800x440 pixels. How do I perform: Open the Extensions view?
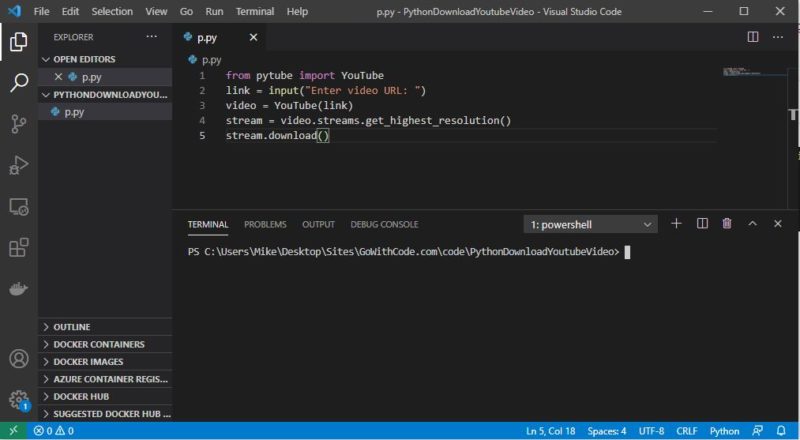[18, 248]
